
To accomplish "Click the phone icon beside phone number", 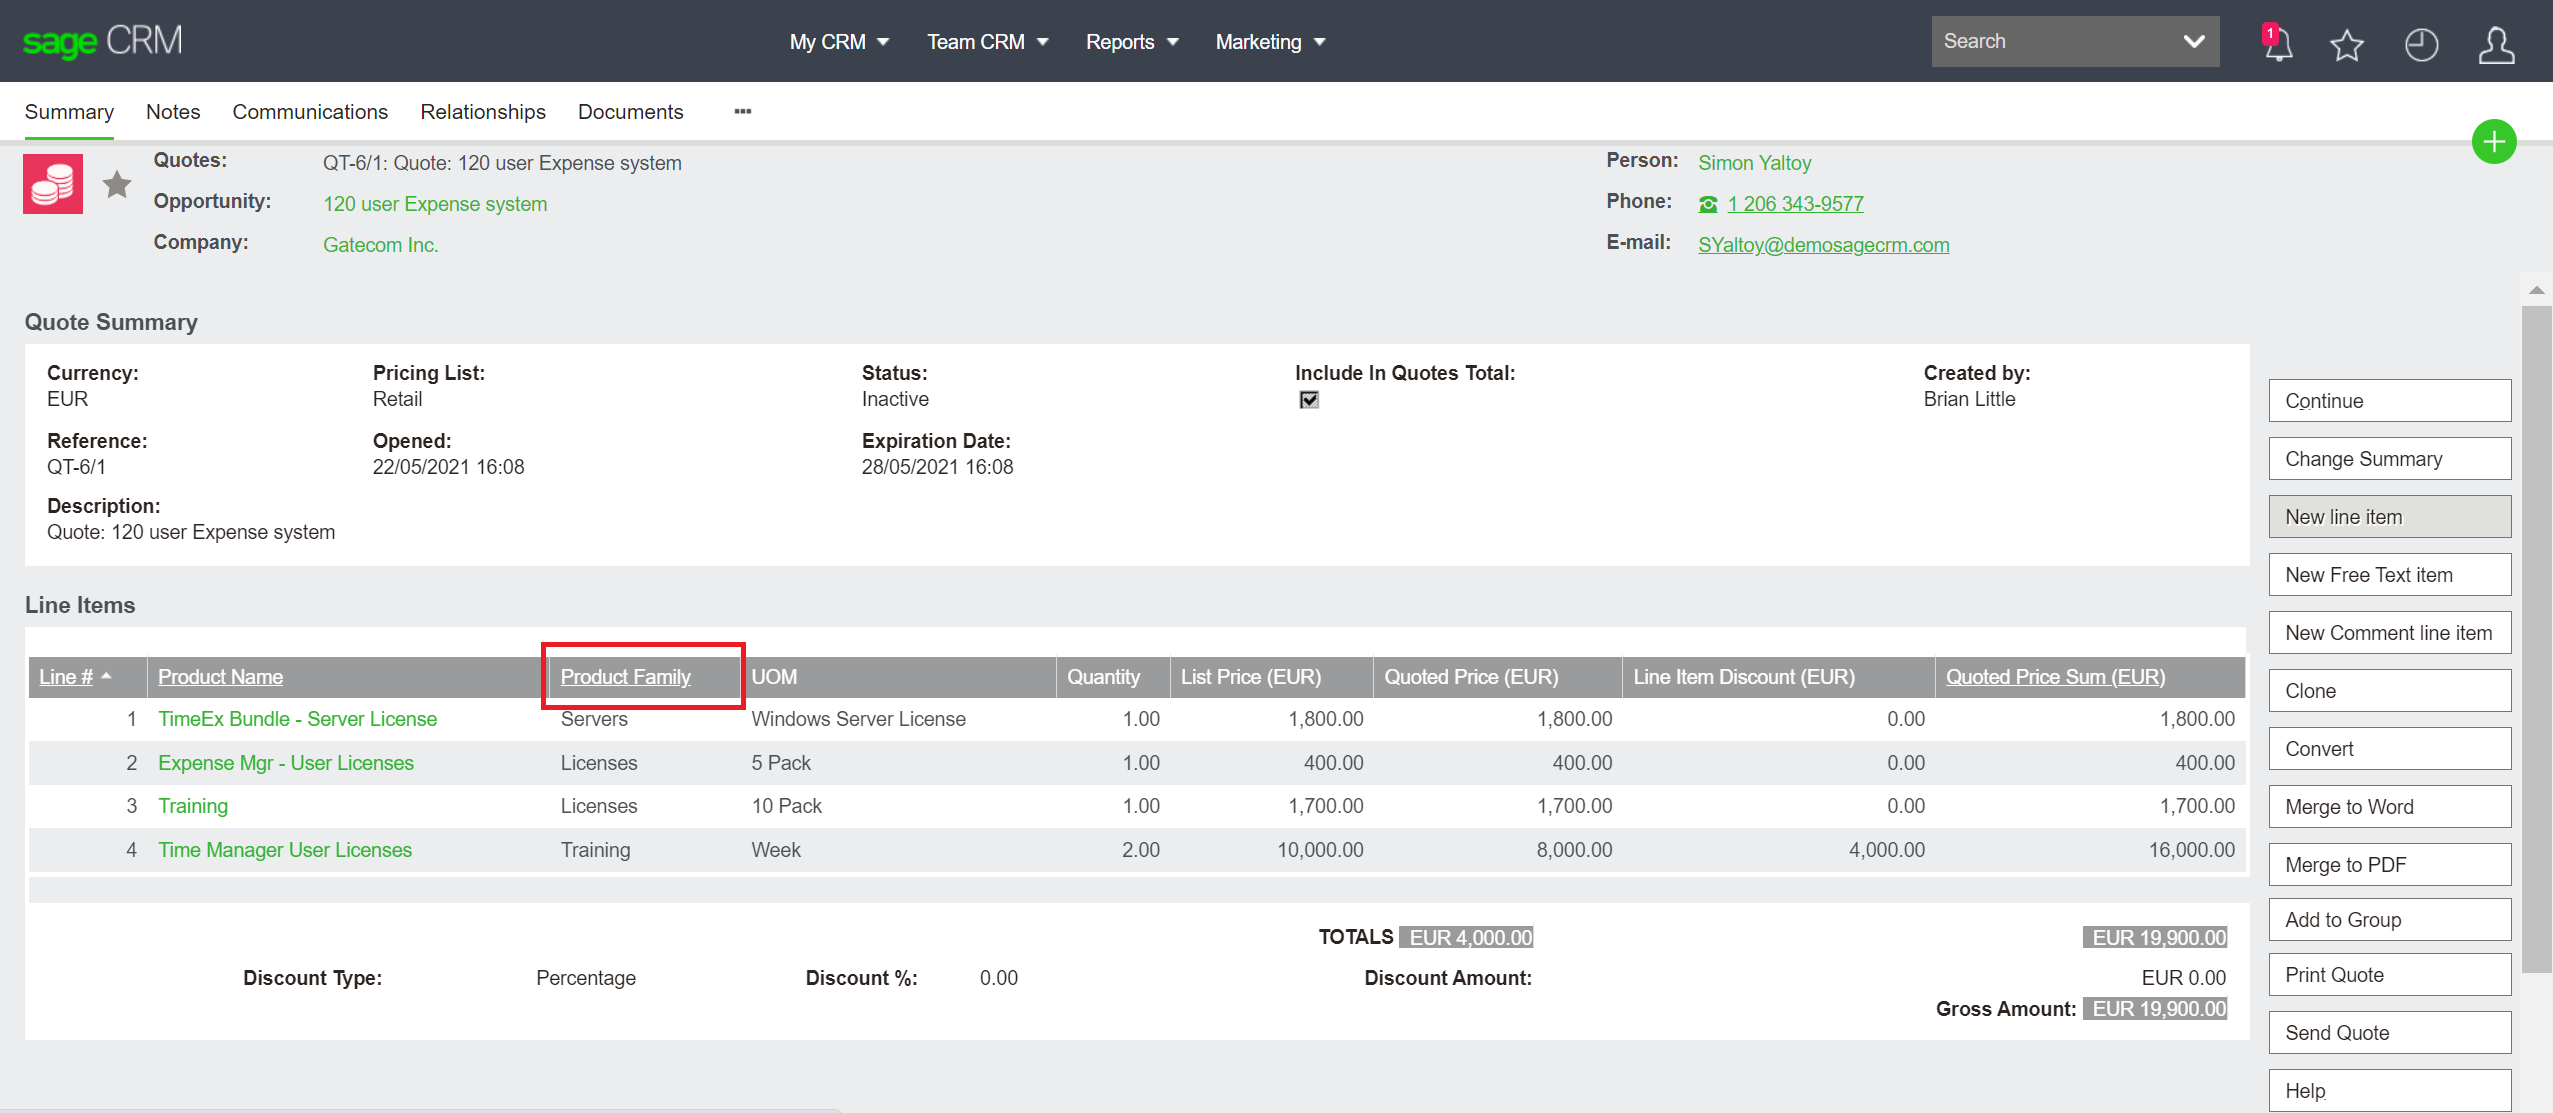I will [1707, 204].
